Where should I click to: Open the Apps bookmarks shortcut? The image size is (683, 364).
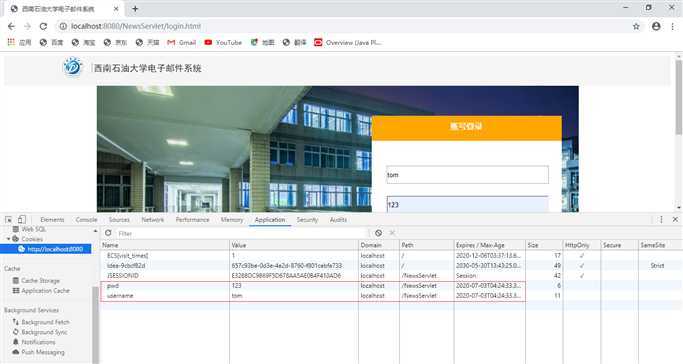coord(20,42)
